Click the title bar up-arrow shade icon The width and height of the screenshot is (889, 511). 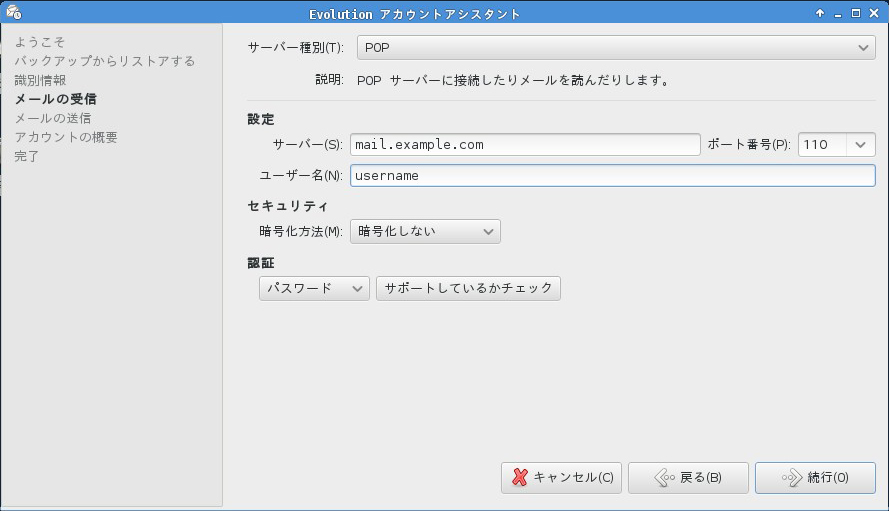pos(820,14)
